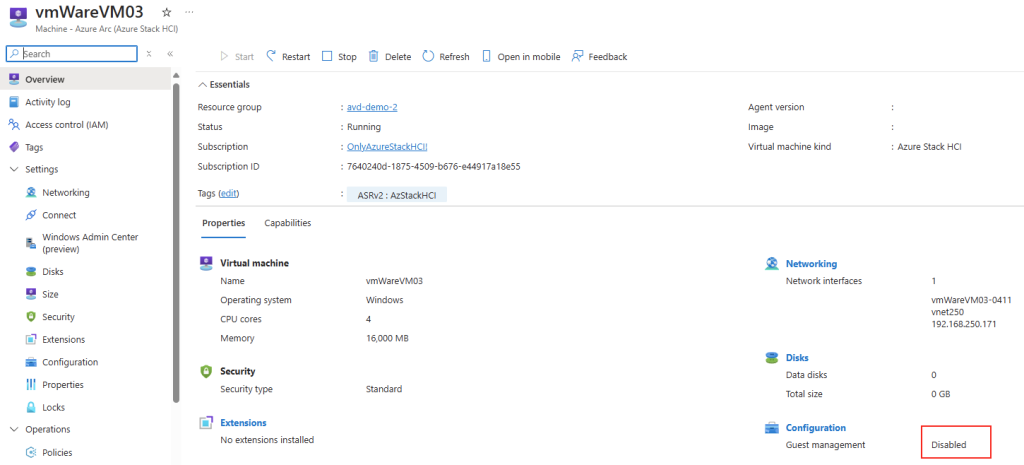Click the Disks icon in sidebar

[31, 272]
